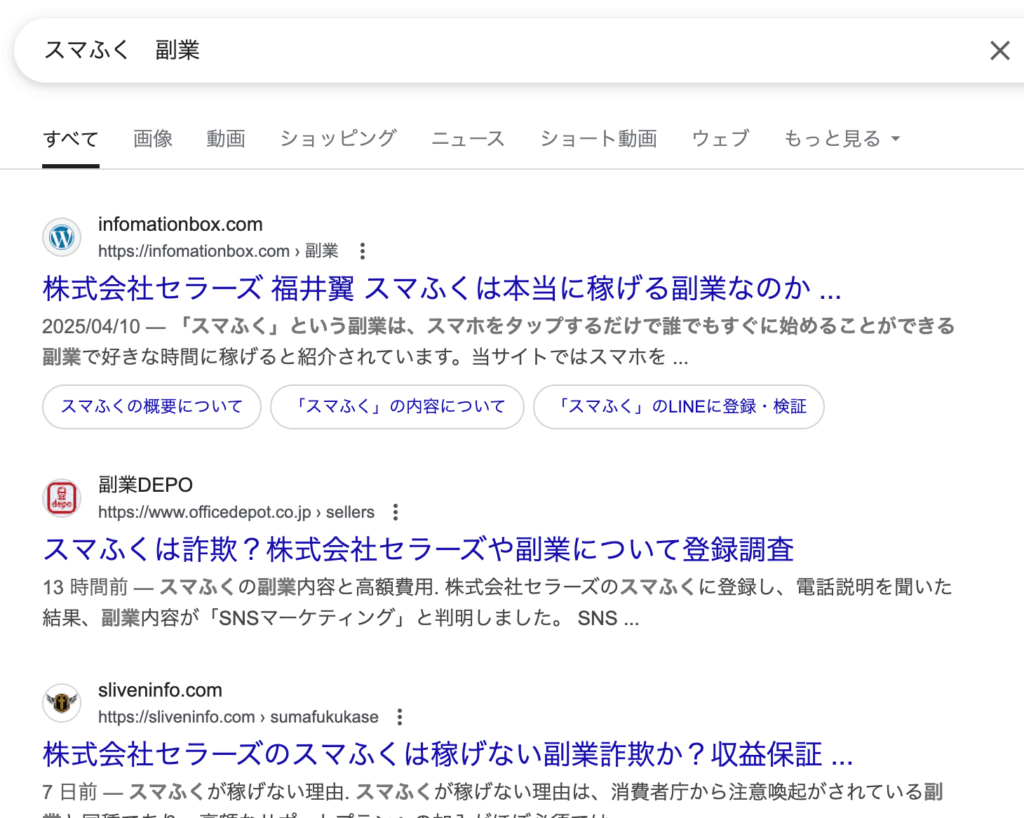This screenshot has height=818, width=1024.
Task: Click the sliveninfo.com winged favicon
Action: [x=62, y=703]
